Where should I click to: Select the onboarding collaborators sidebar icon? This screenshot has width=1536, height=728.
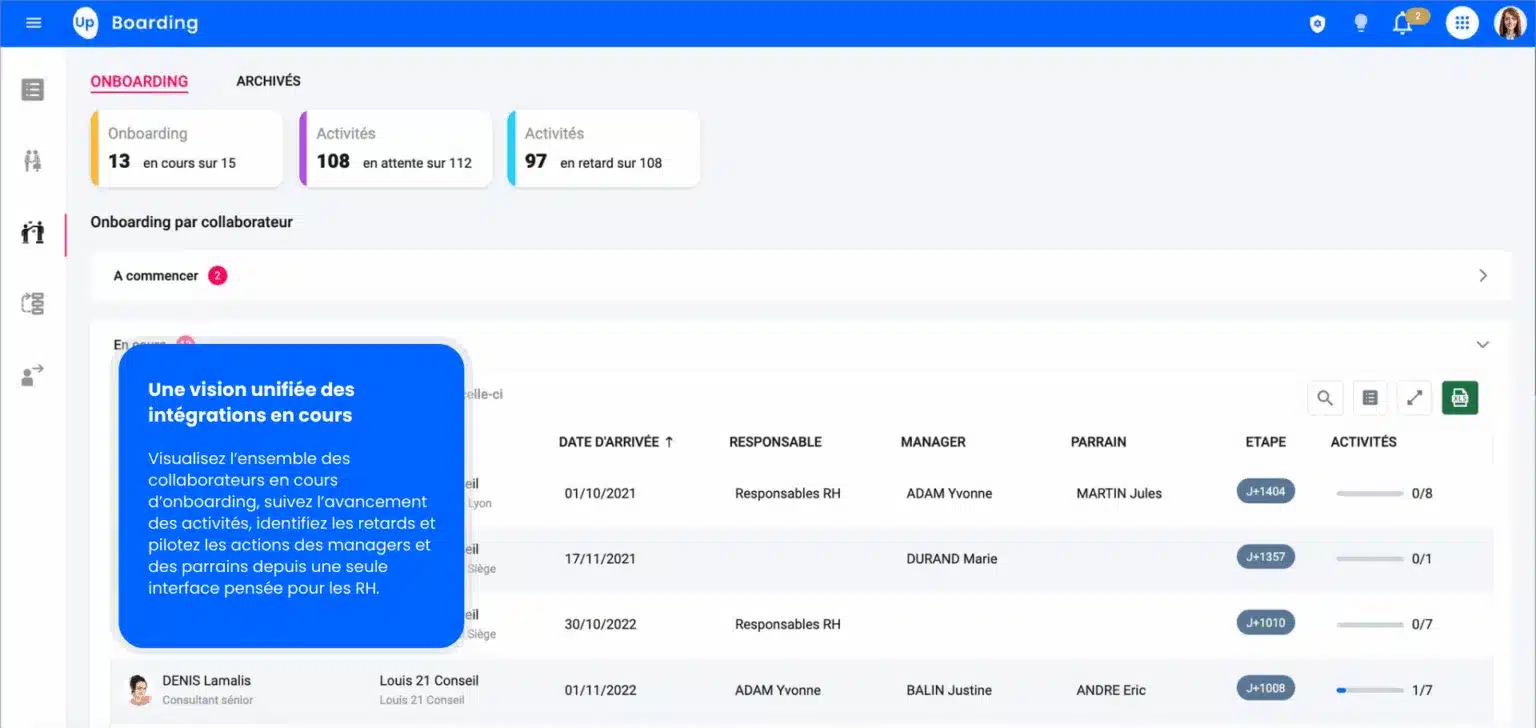click(31, 232)
